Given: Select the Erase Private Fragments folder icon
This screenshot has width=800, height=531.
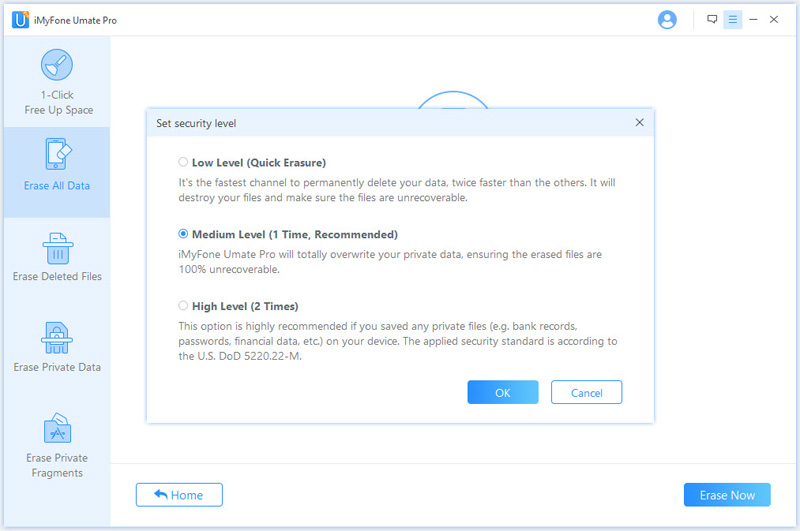Looking at the screenshot, I should pos(57,428).
